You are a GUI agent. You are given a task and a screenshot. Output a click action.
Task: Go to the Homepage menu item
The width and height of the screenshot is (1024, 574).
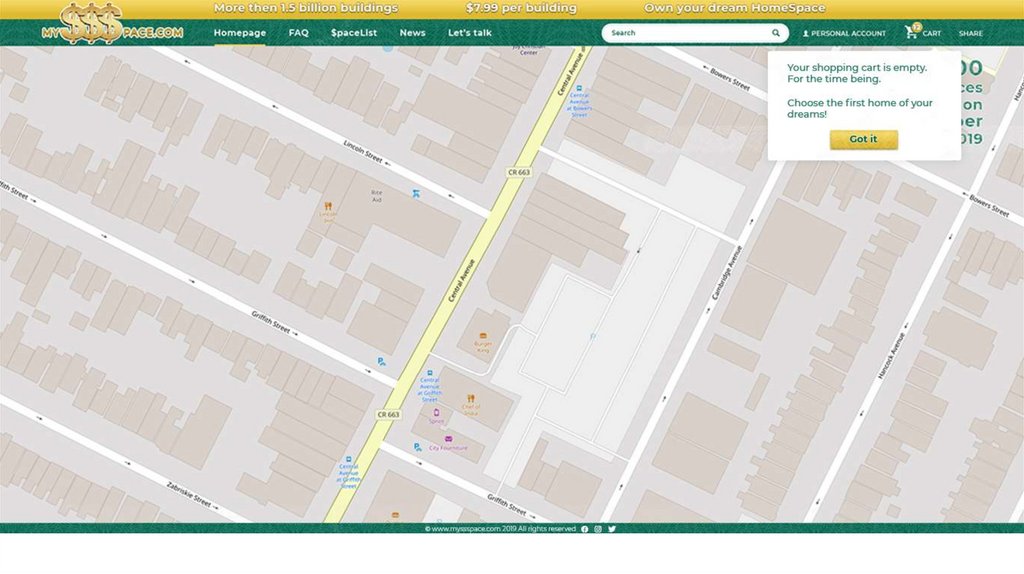[x=240, y=33]
